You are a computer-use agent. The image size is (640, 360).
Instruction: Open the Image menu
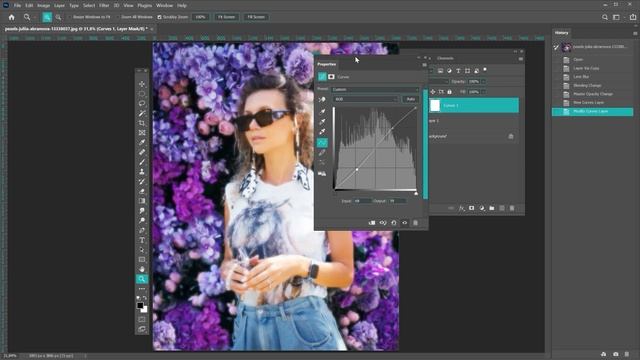pyautogui.click(x=44, y=6)
